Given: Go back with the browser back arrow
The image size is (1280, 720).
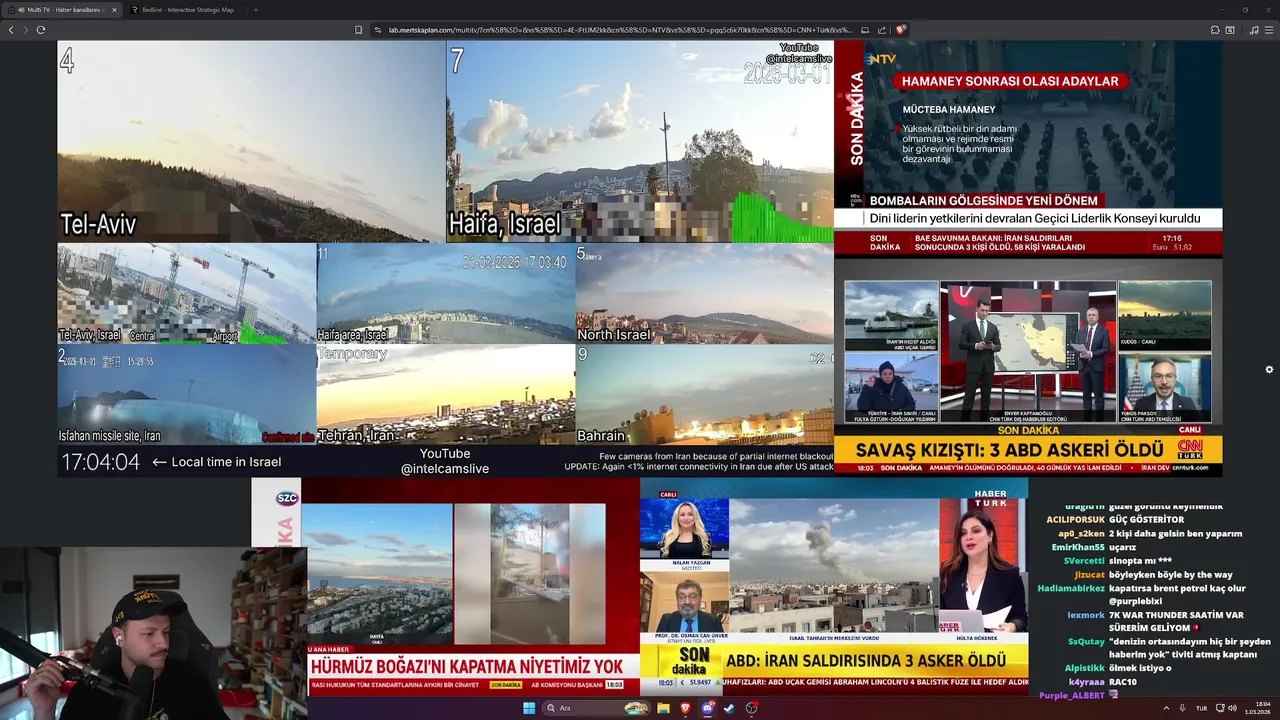Looking at the screenshot, I should 11,30.
